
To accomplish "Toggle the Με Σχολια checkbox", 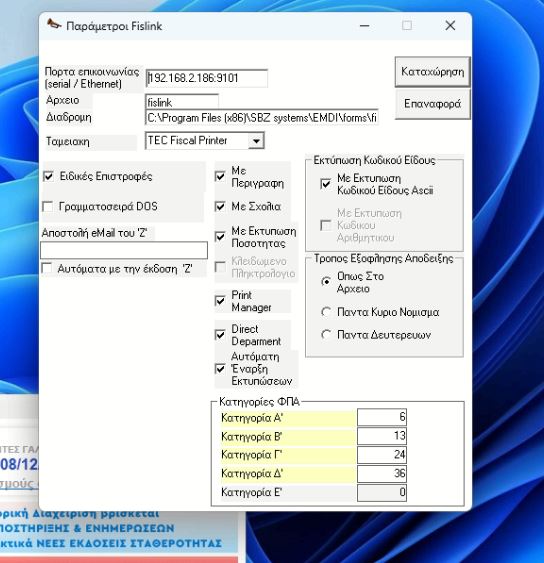I will click(x=220, y=206).
